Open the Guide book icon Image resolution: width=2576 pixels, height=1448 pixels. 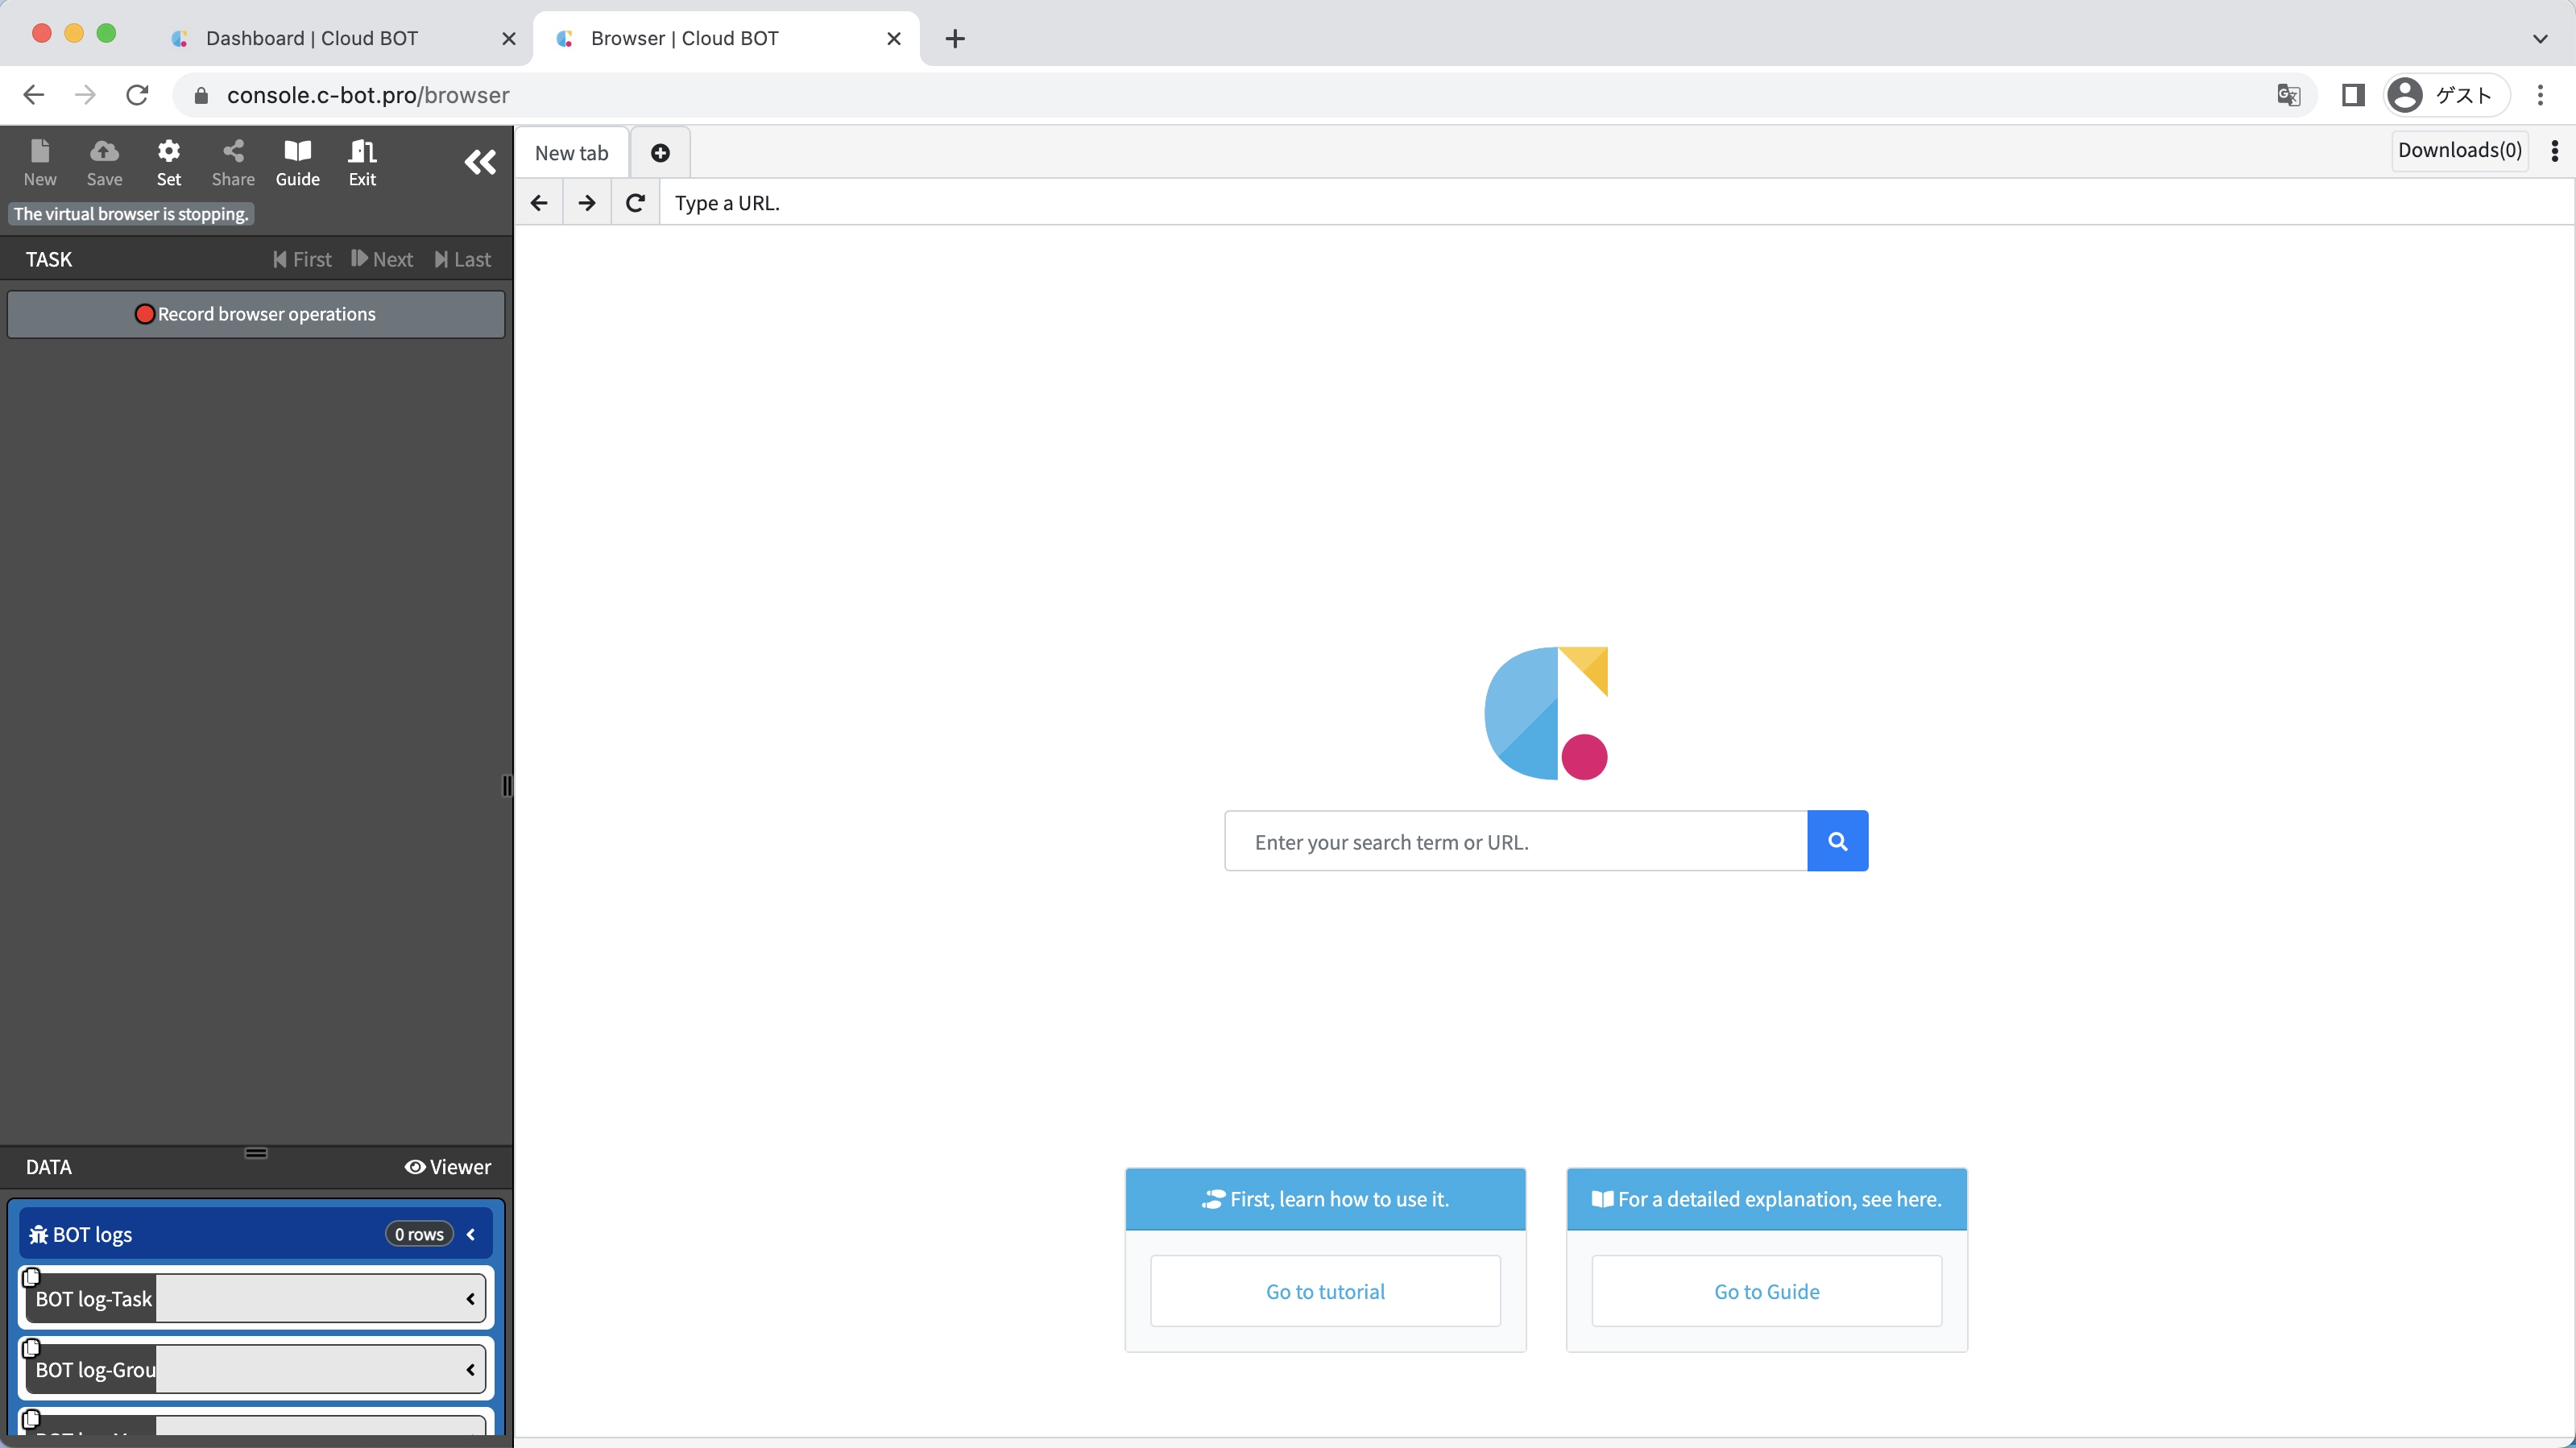coord(297,161)
